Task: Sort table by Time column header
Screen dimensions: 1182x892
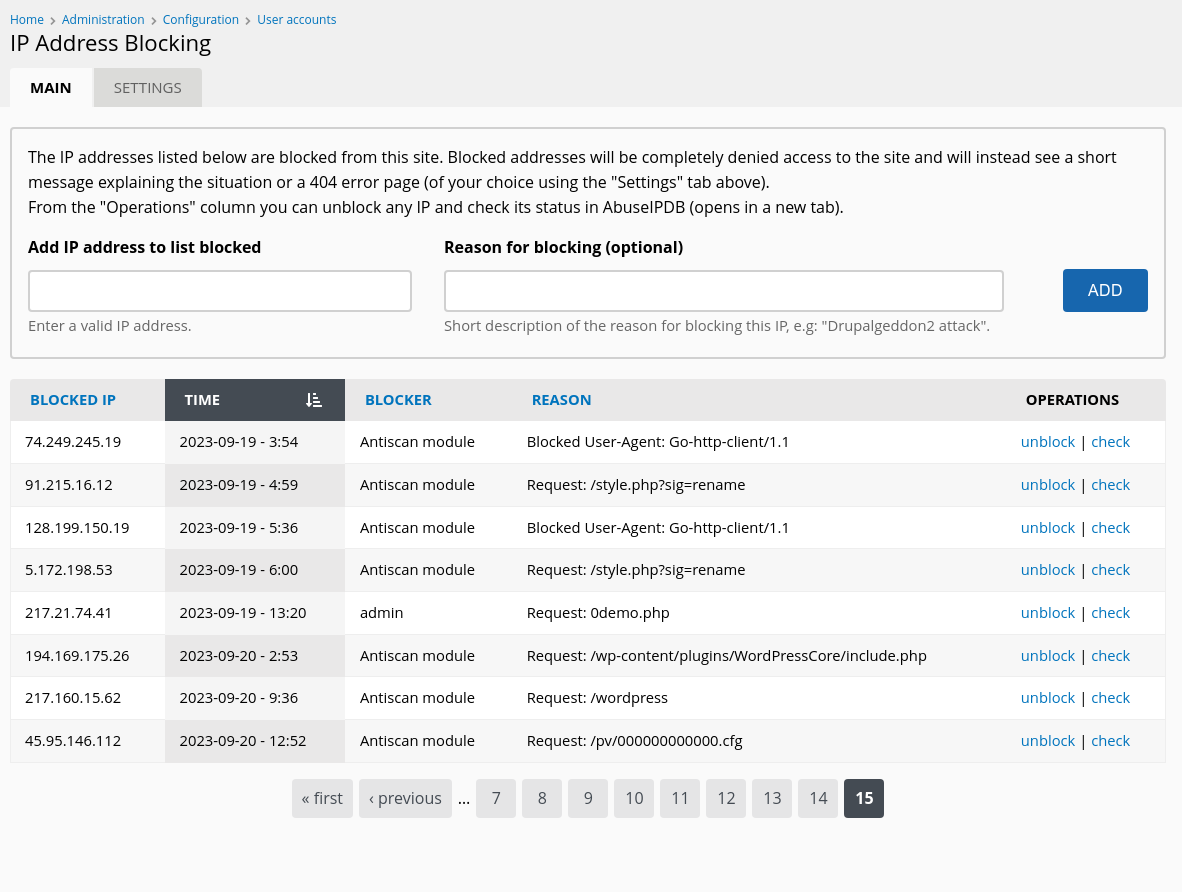Action: click(x=255, y=400)
